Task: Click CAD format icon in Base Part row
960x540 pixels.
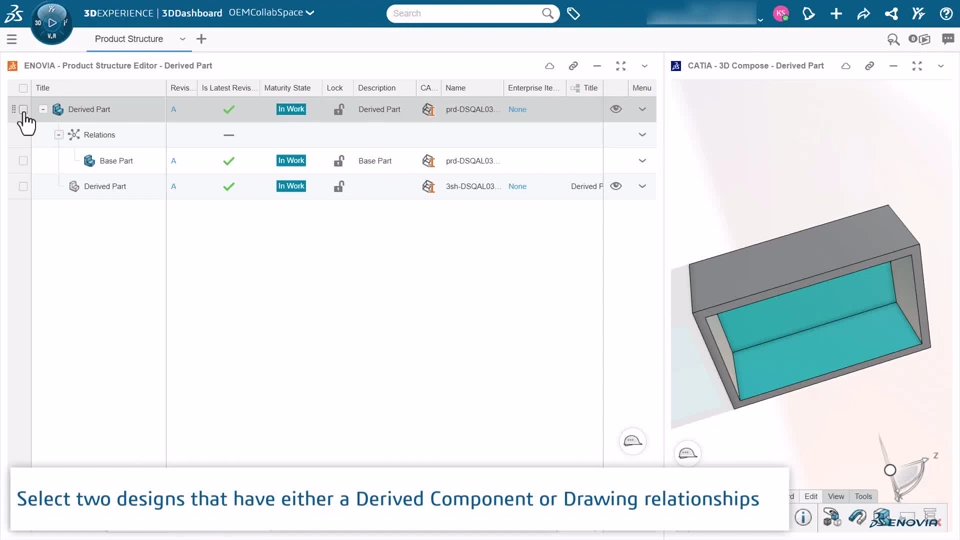Action: (429, 160)
